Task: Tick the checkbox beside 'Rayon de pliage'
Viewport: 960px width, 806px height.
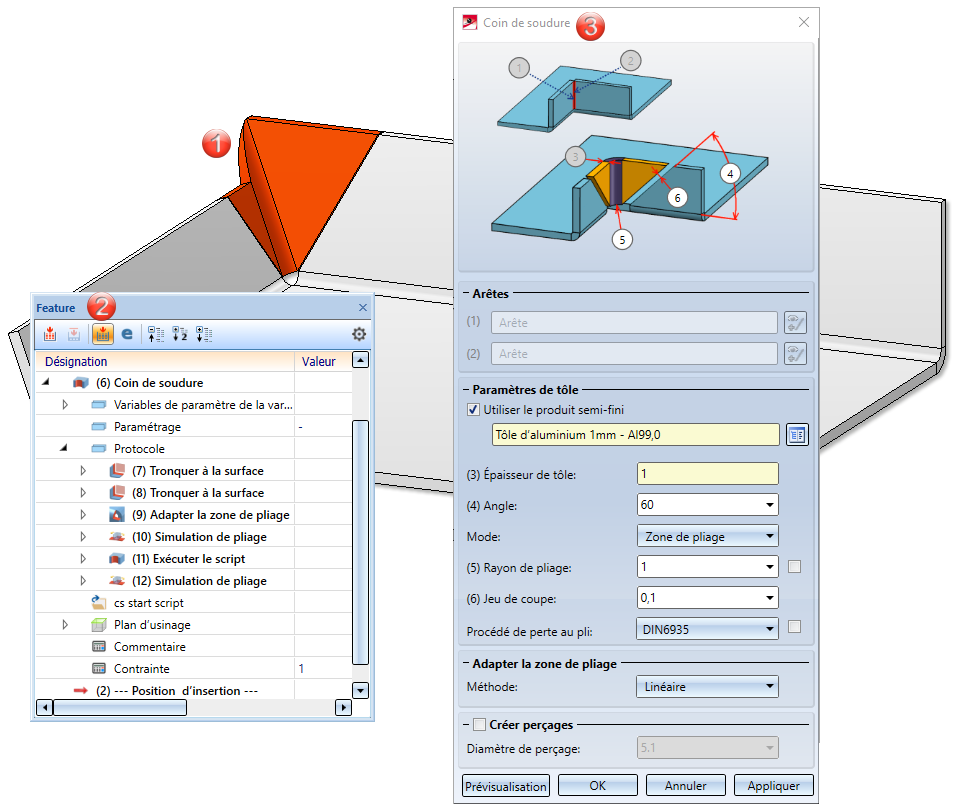Action: pyautogui.click(x=794, y=567)
